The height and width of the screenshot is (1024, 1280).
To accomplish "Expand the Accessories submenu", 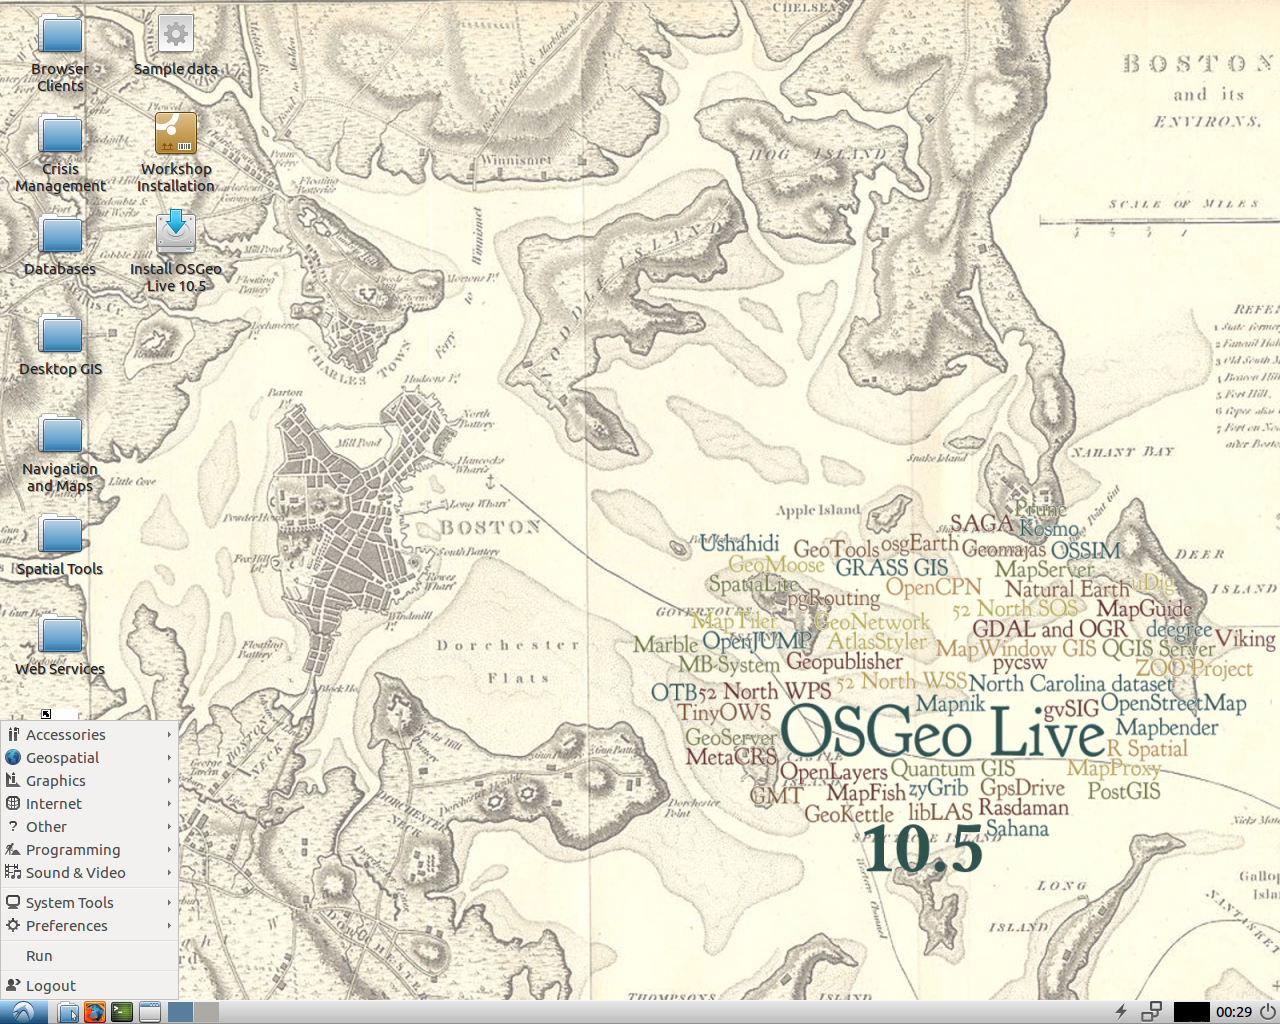I will (90, 735).
